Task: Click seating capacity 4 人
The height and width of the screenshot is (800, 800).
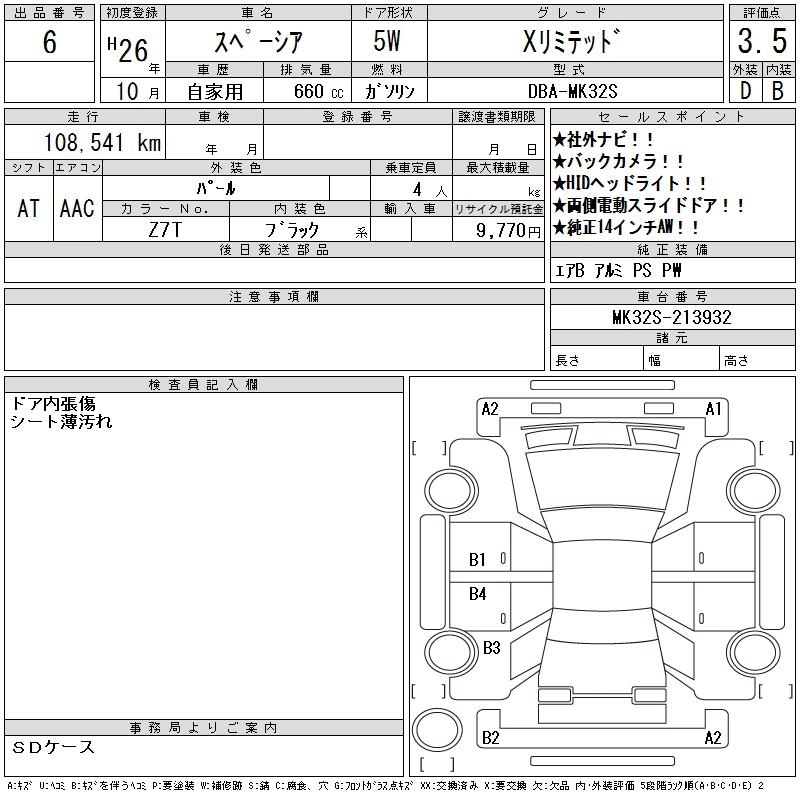Action: (430, 190)
